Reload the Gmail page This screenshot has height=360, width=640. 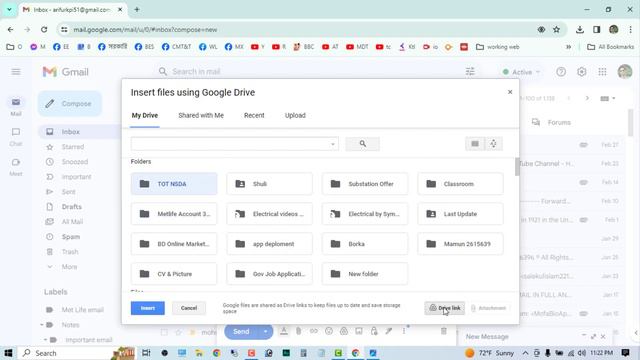pos(44,29)
